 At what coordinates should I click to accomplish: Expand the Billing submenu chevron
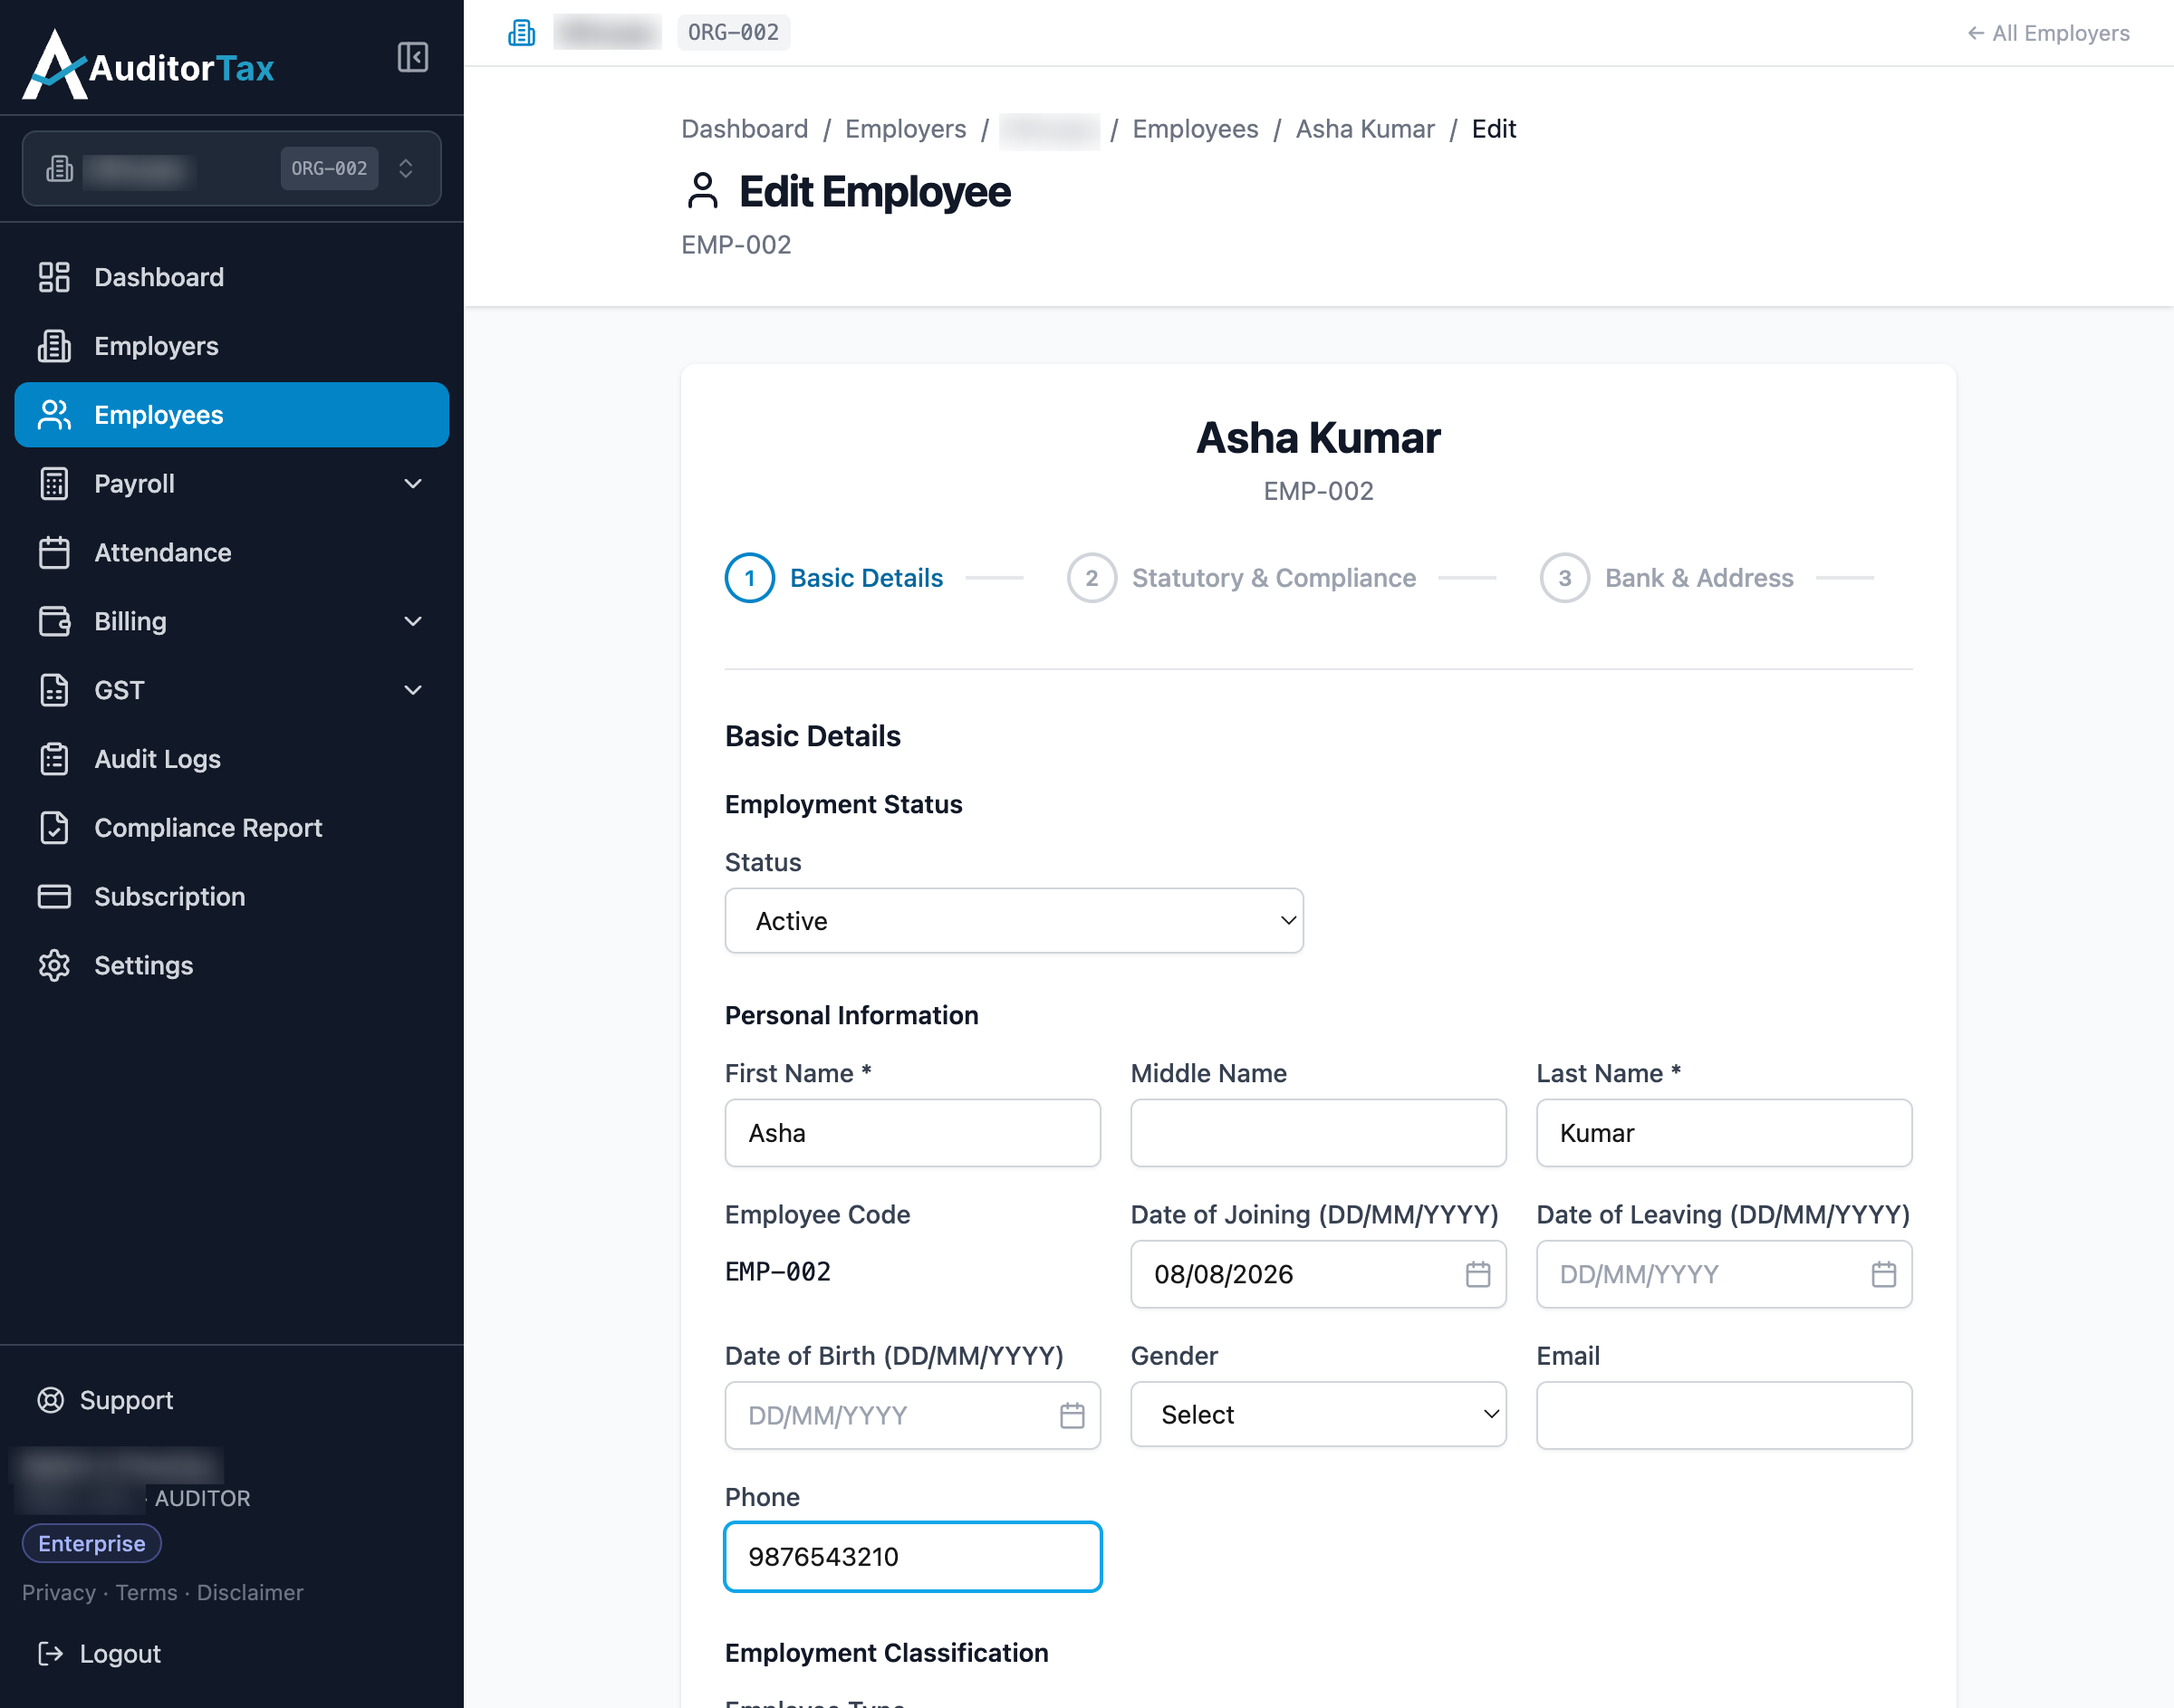[412, 621]
